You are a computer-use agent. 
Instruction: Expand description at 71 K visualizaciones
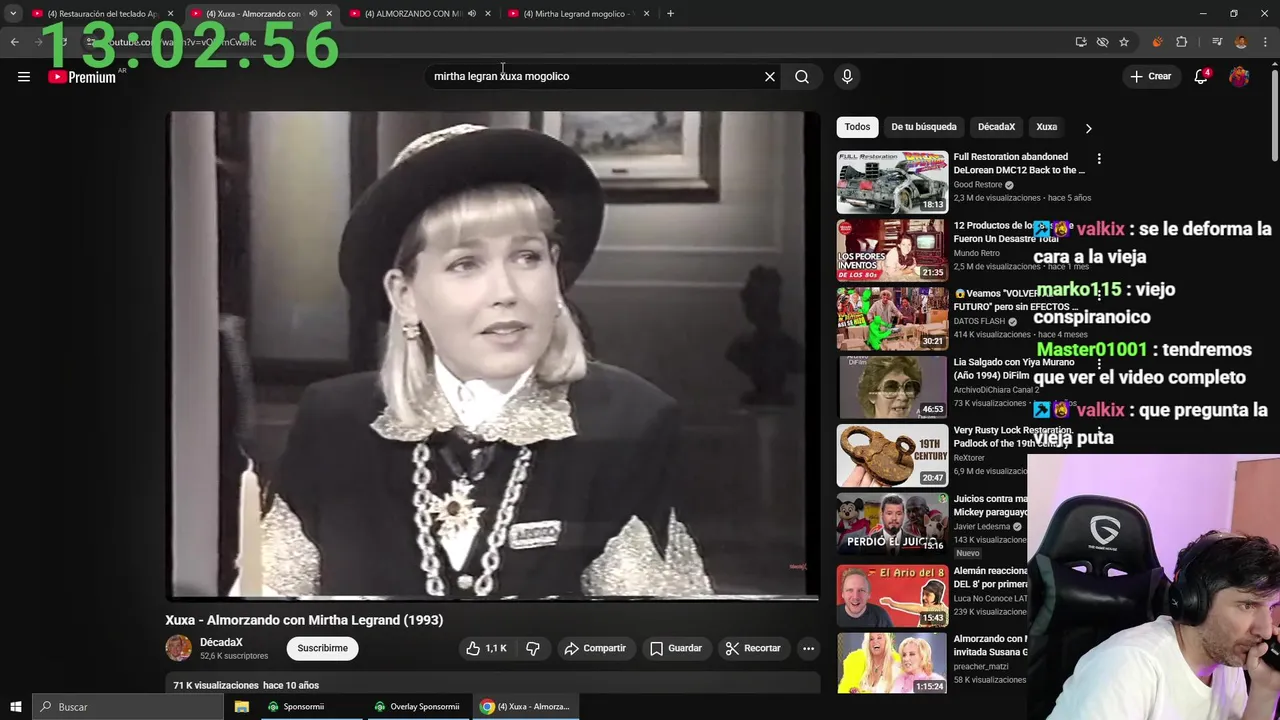[x=246, y=685]
